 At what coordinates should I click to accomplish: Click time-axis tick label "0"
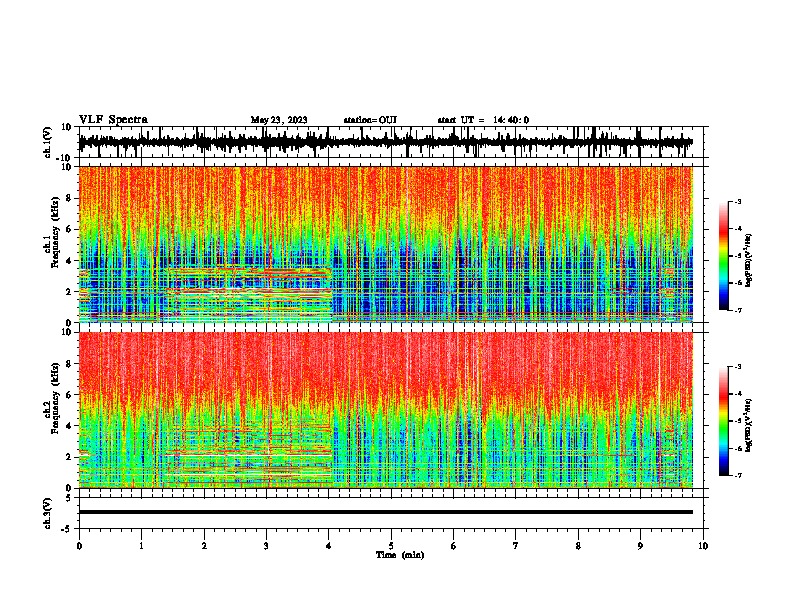(x=79, y=546)
